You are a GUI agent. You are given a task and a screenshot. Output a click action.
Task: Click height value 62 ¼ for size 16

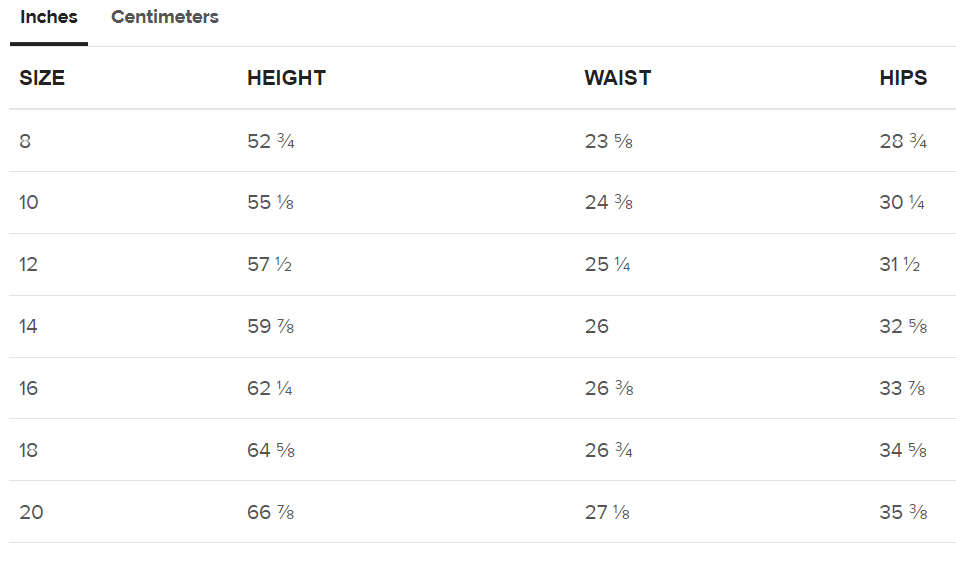(x=270, y=388)
